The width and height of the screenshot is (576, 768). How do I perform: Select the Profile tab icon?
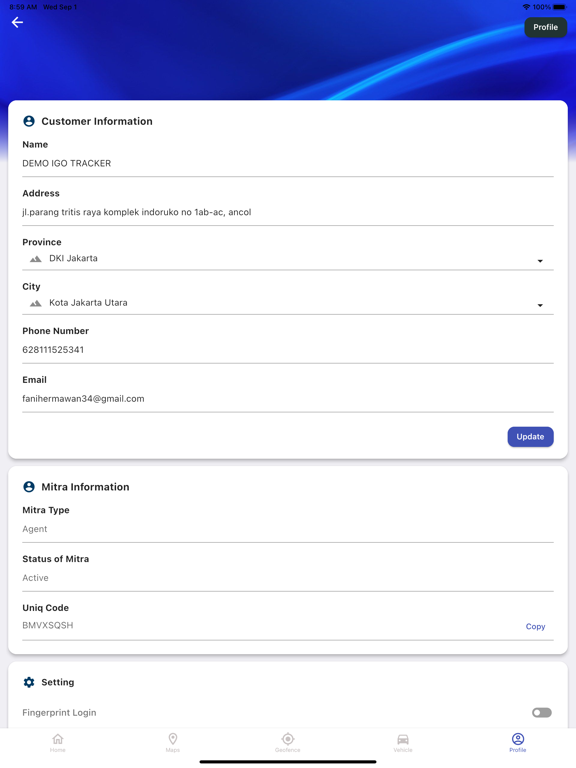click(x=518, y=739)
